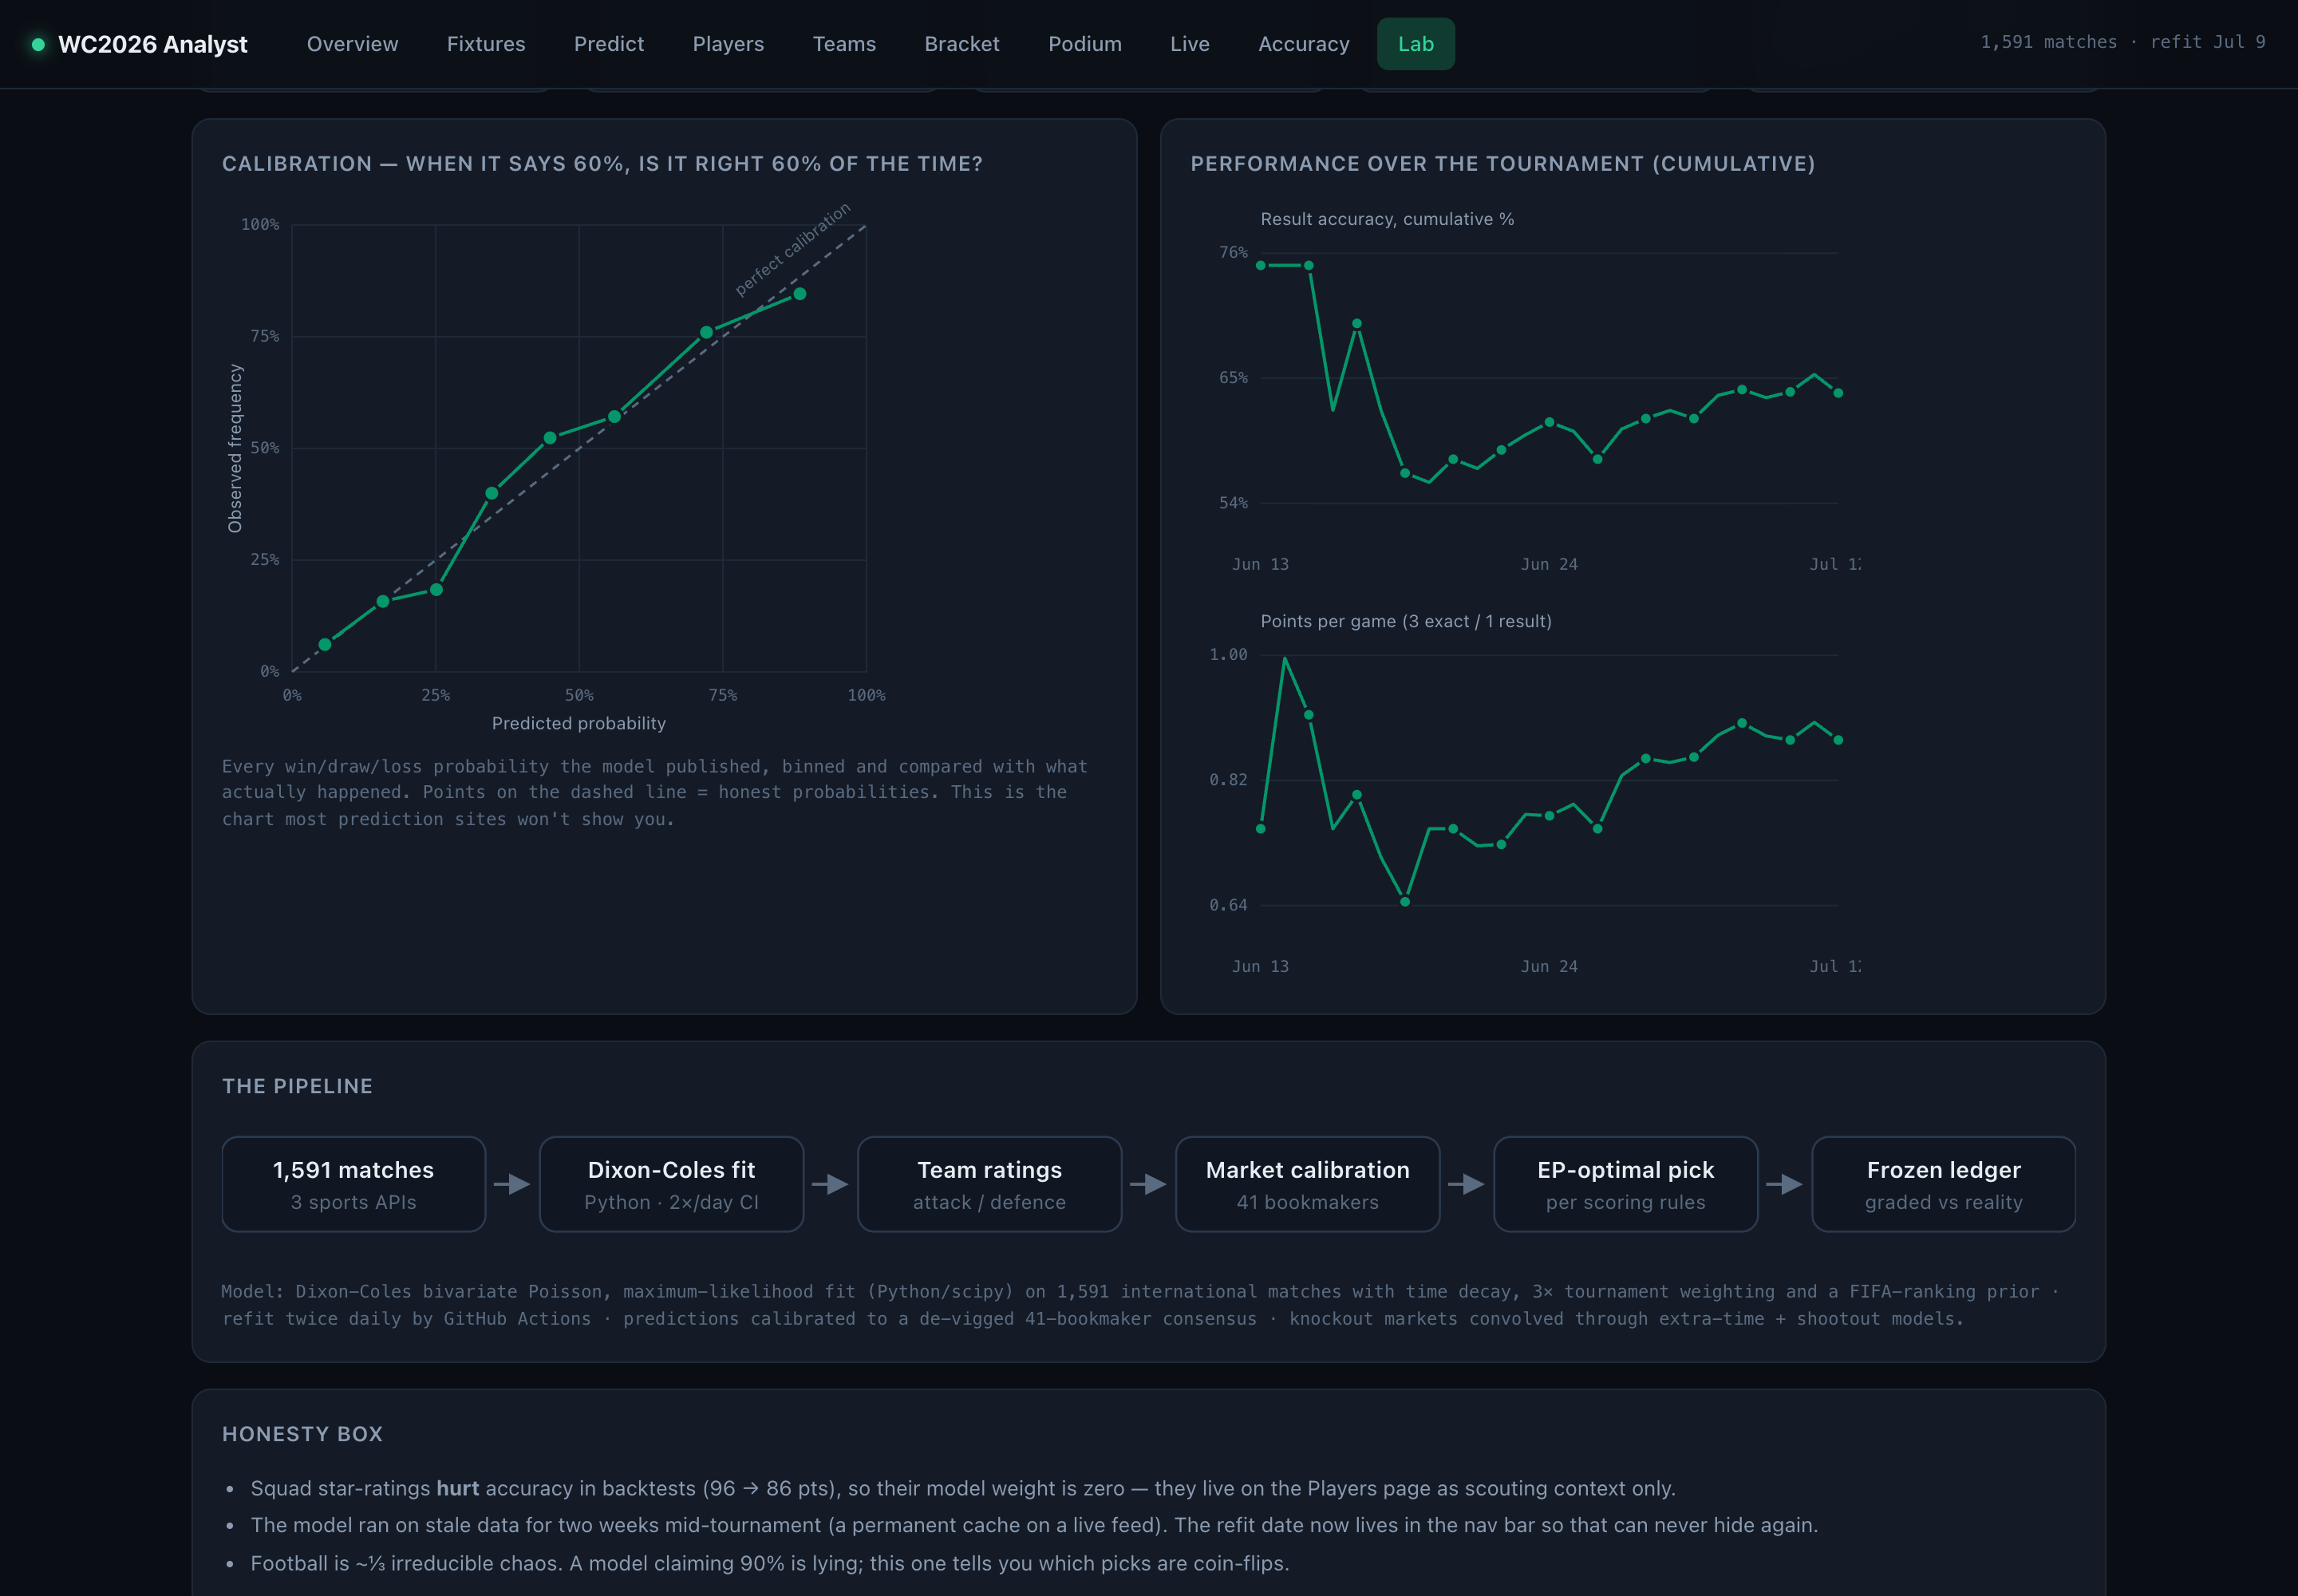This screenshot has width=2298, height=1596.
Task: Click the last data point on accuracy chart
Action: [x=1838, y=393]
